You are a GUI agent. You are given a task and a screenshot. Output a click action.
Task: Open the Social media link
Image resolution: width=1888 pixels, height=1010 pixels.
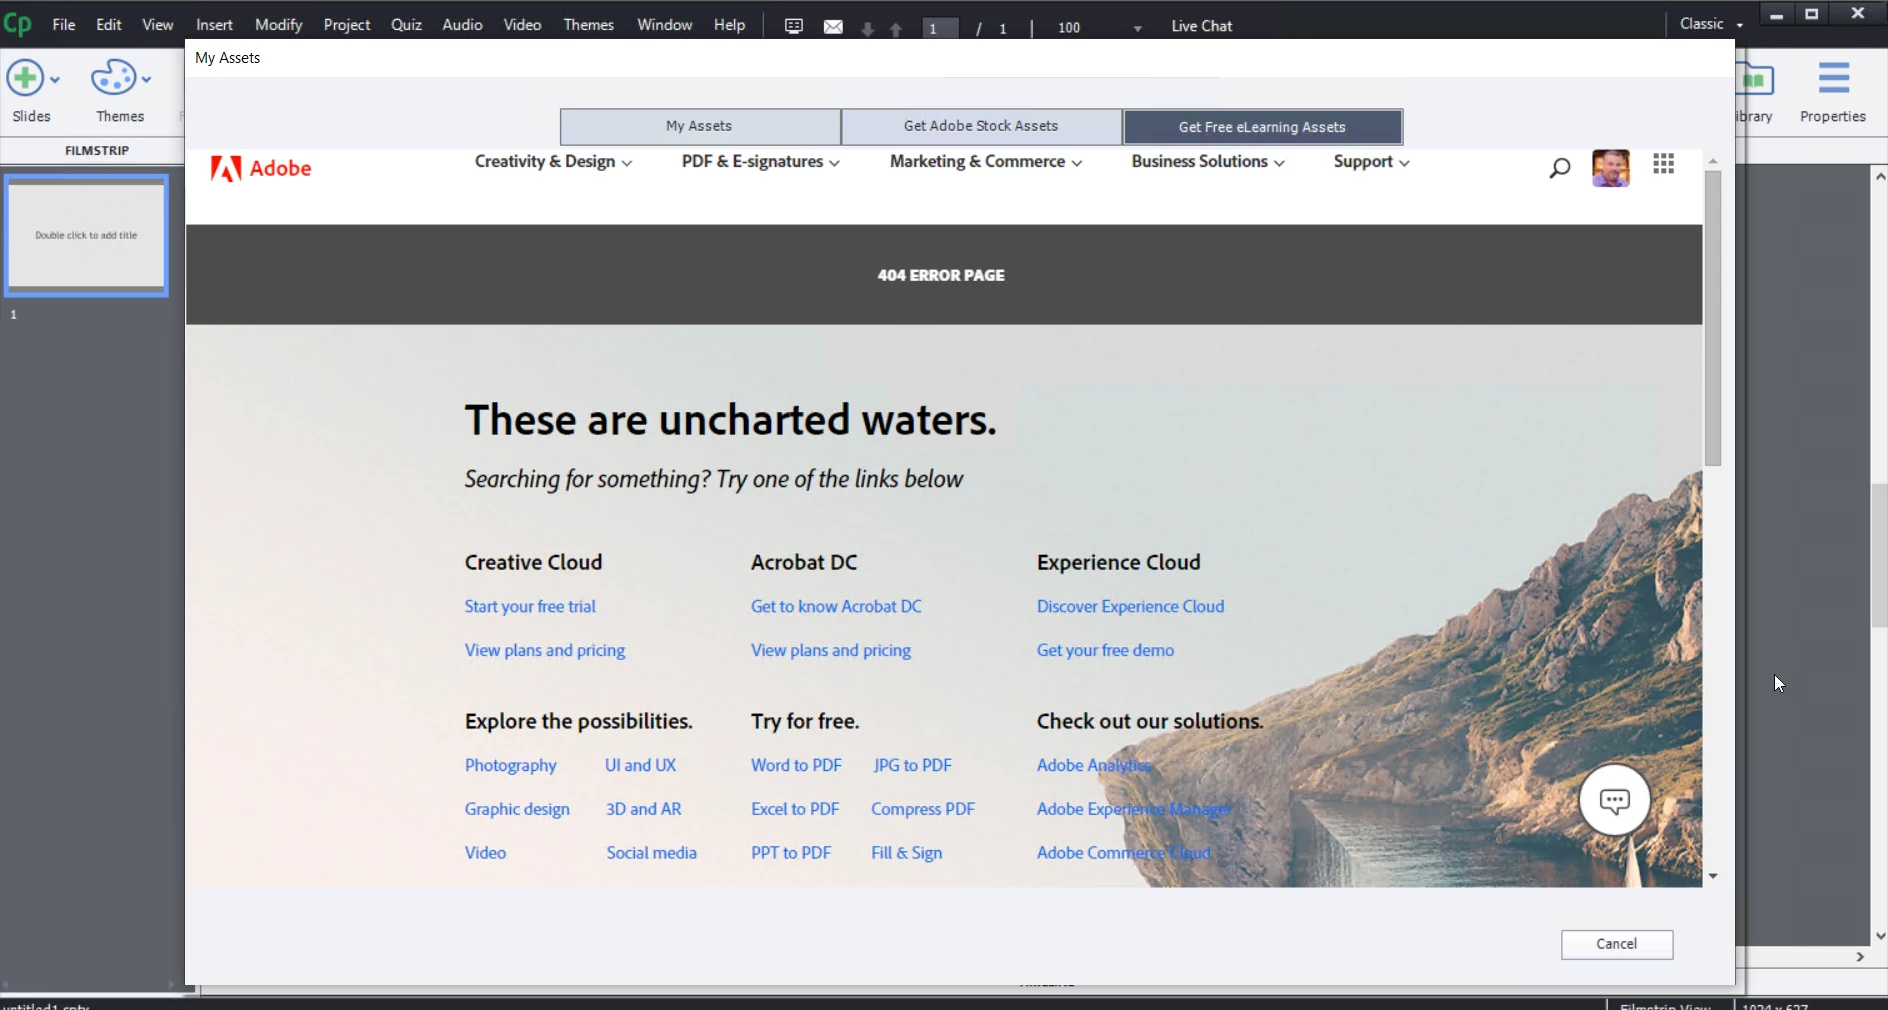click(x=651, y=853)
